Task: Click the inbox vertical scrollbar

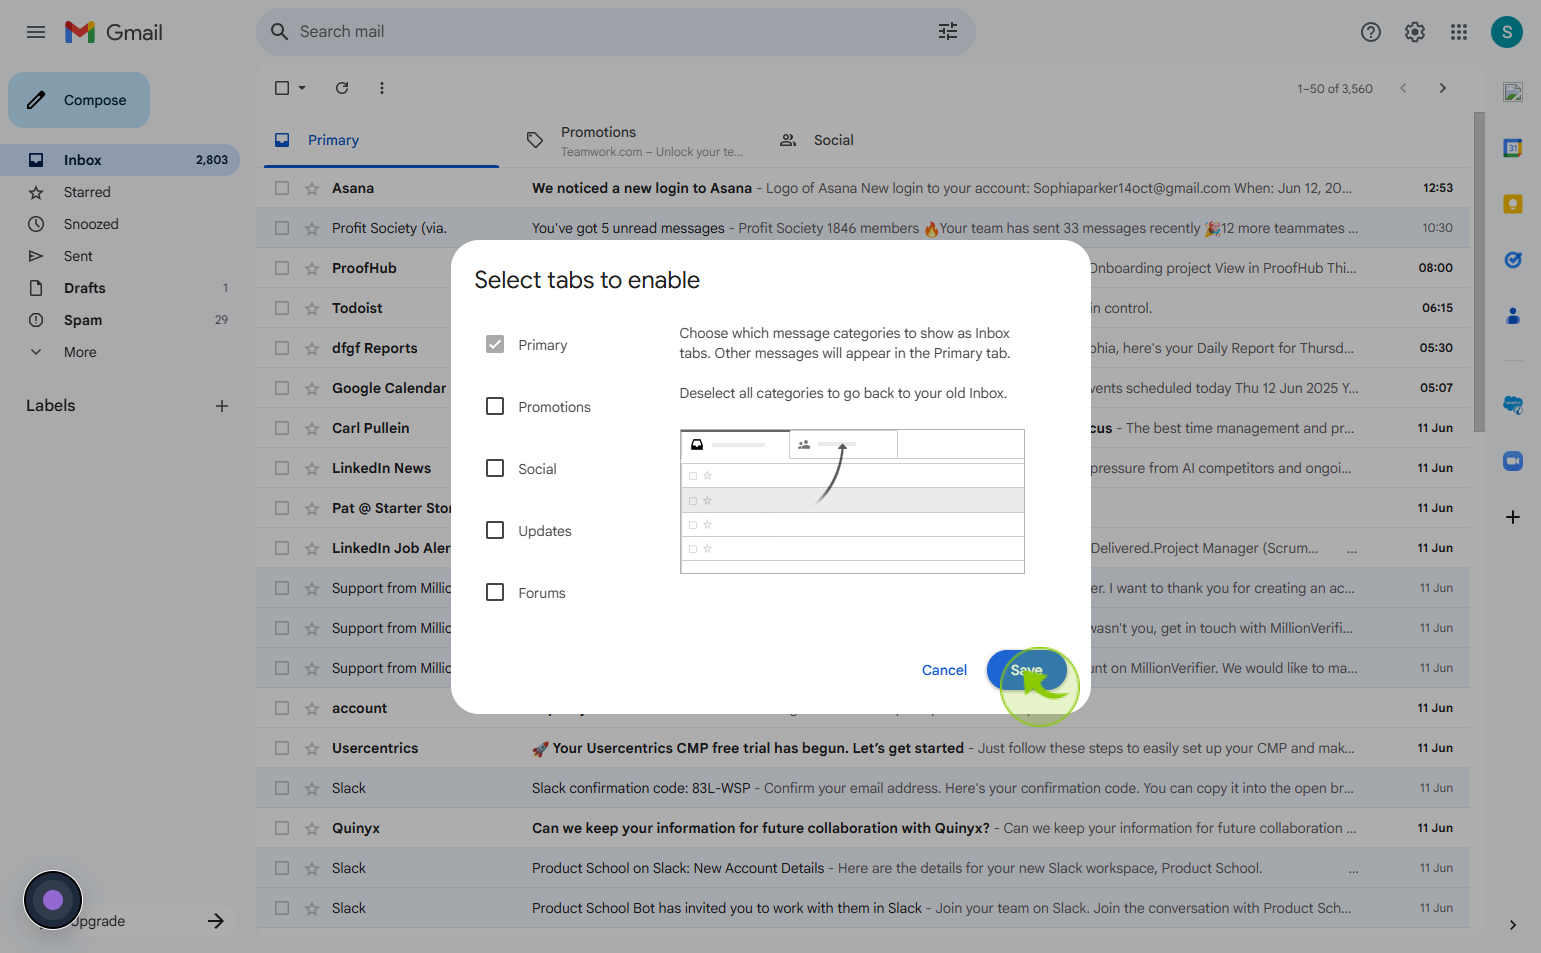Action: click(1479, 272)
